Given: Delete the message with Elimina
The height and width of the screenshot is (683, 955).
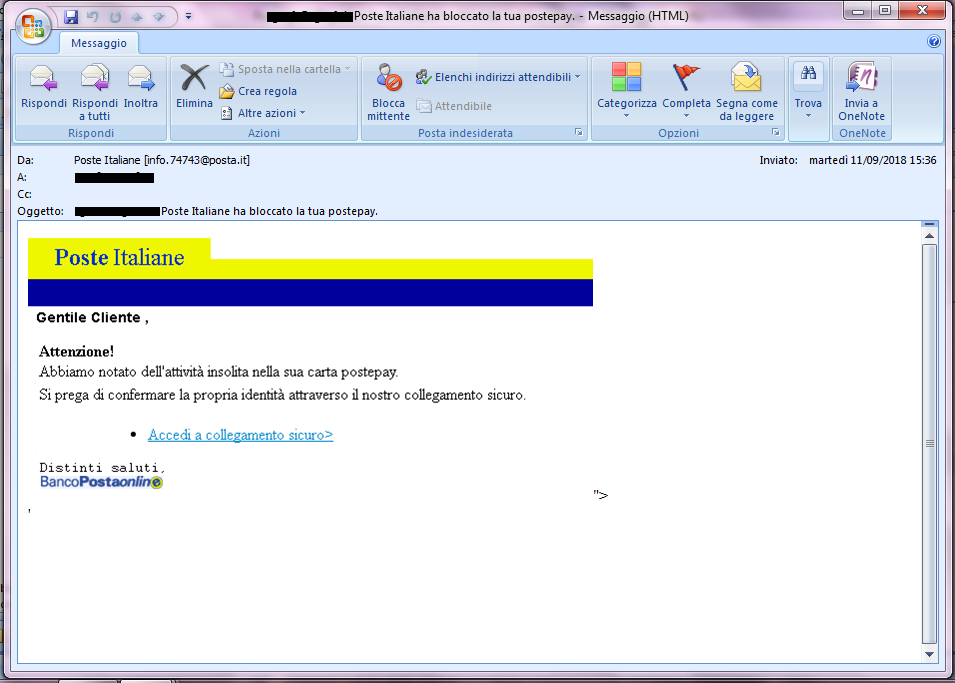Looking at the screenshot, I should [194, 87].
